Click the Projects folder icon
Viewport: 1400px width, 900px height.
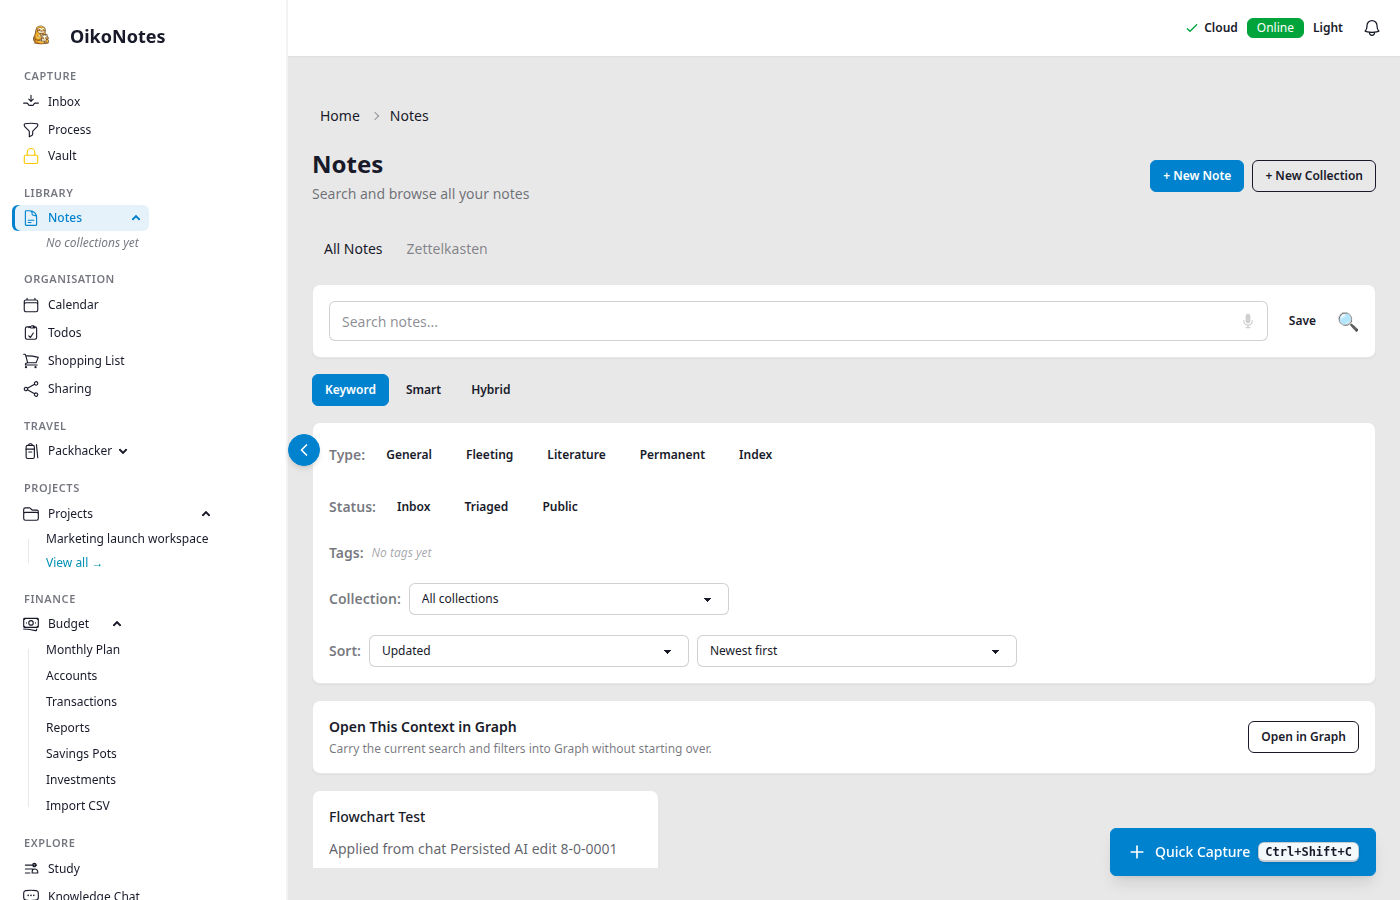point(31,514)
